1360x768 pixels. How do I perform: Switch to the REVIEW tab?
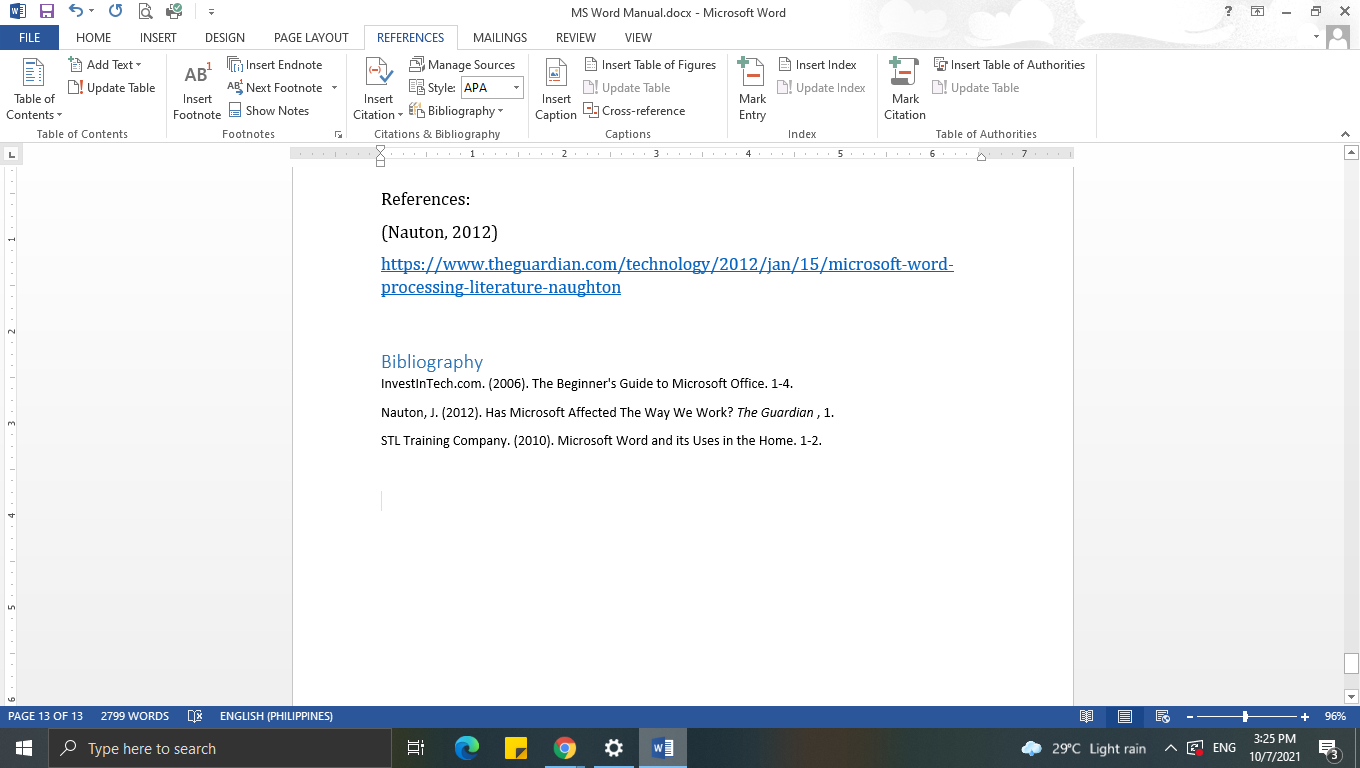[x=576, y=38]
